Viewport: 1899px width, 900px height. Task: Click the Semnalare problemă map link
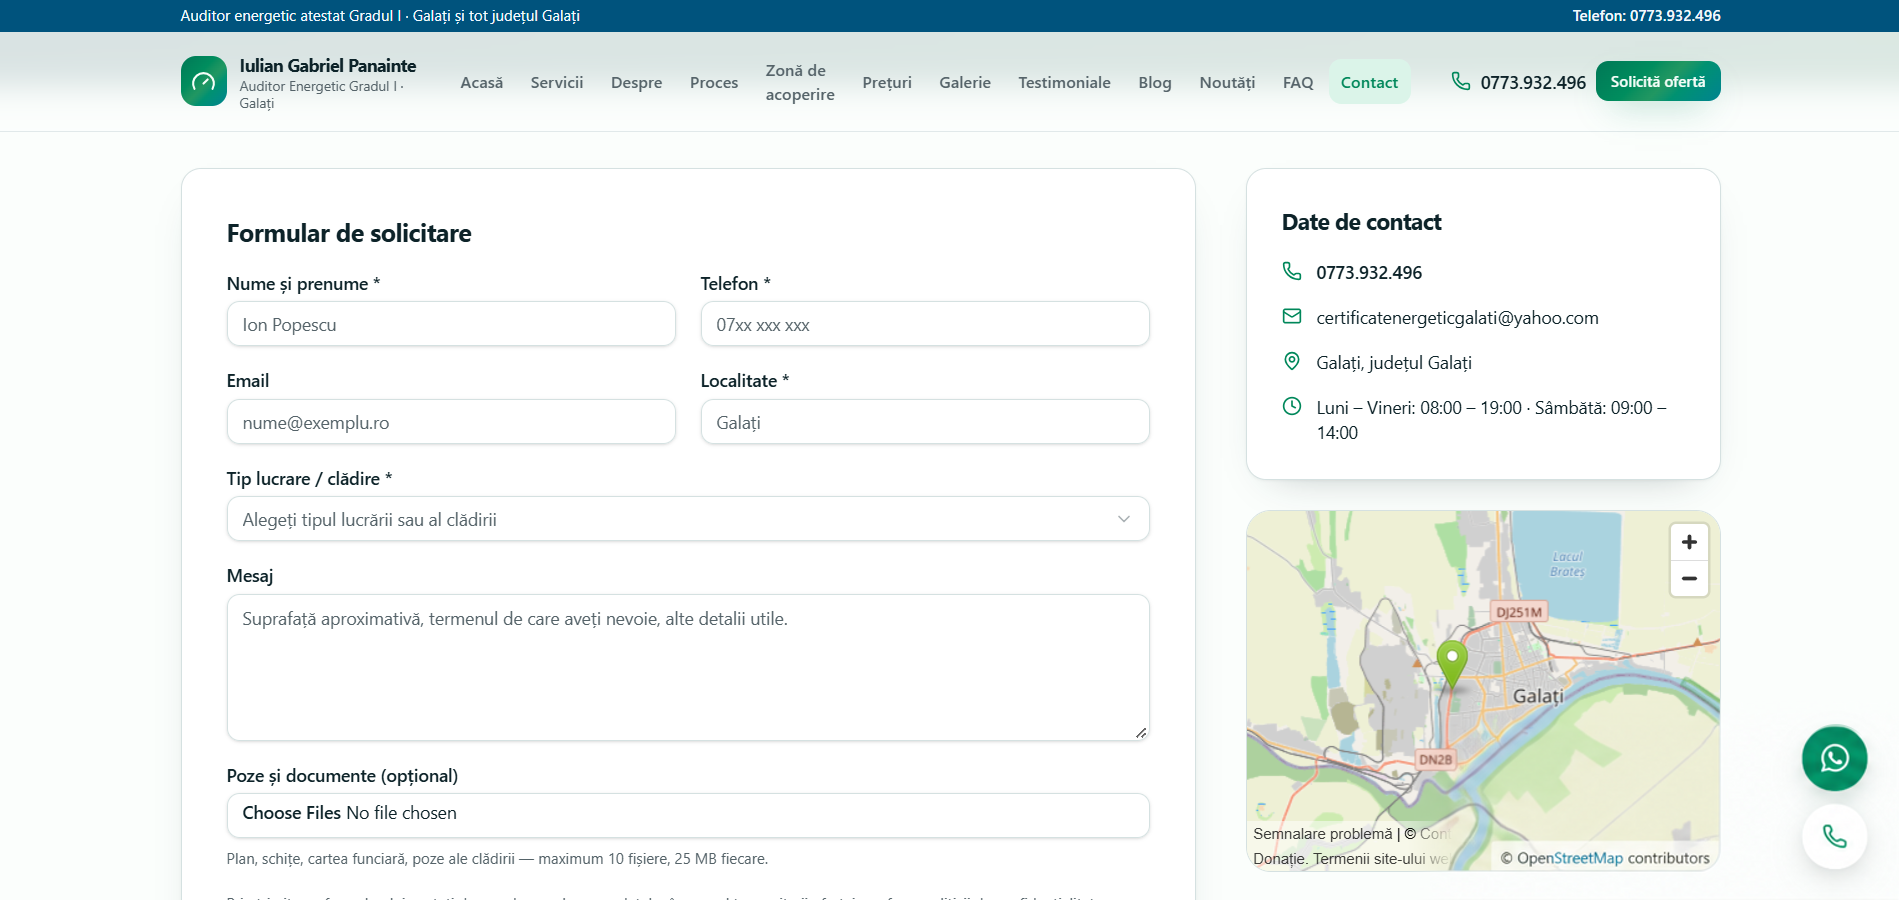click(x=1322, y=834)
